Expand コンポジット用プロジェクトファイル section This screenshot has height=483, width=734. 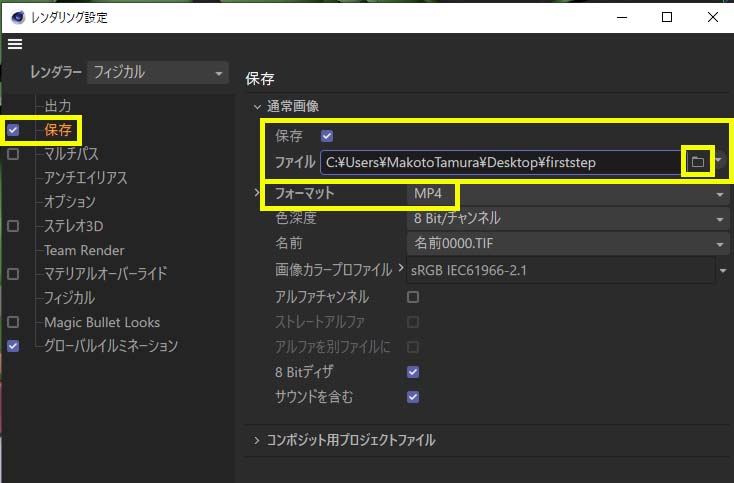[257, 440]
